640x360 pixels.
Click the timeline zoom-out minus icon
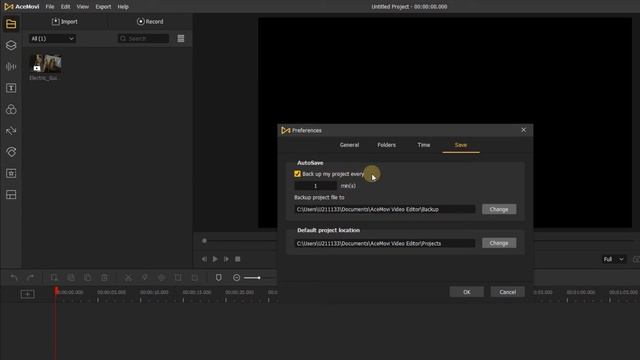click(x=236, y=278)
